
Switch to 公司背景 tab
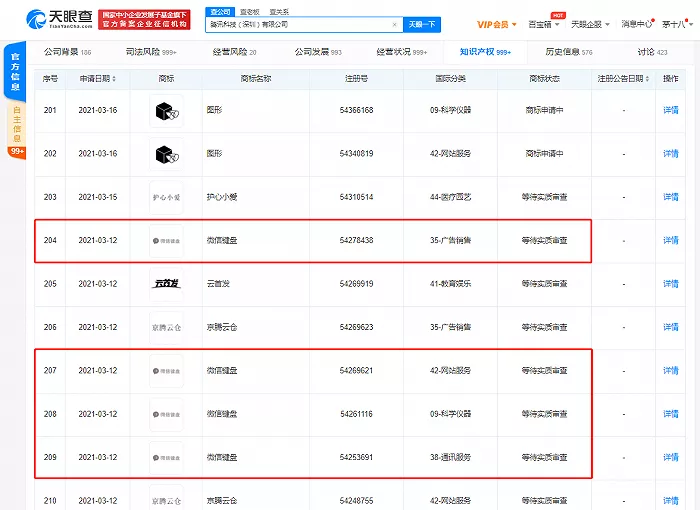tap(67, 52)
